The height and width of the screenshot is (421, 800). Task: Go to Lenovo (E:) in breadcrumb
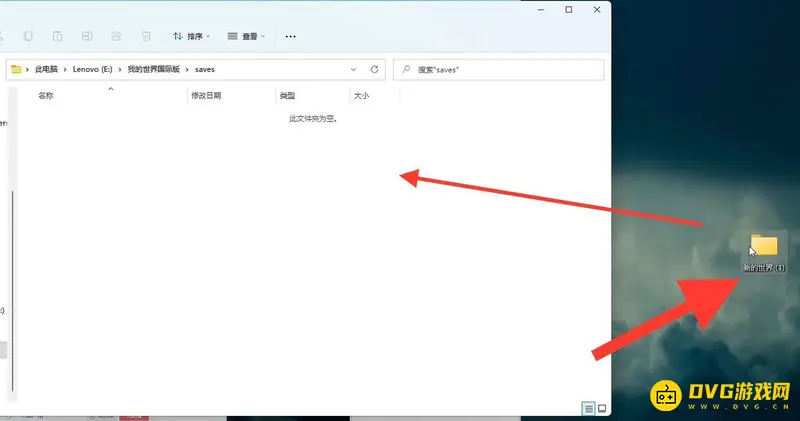pyautogui.click(x=94, y=70)
